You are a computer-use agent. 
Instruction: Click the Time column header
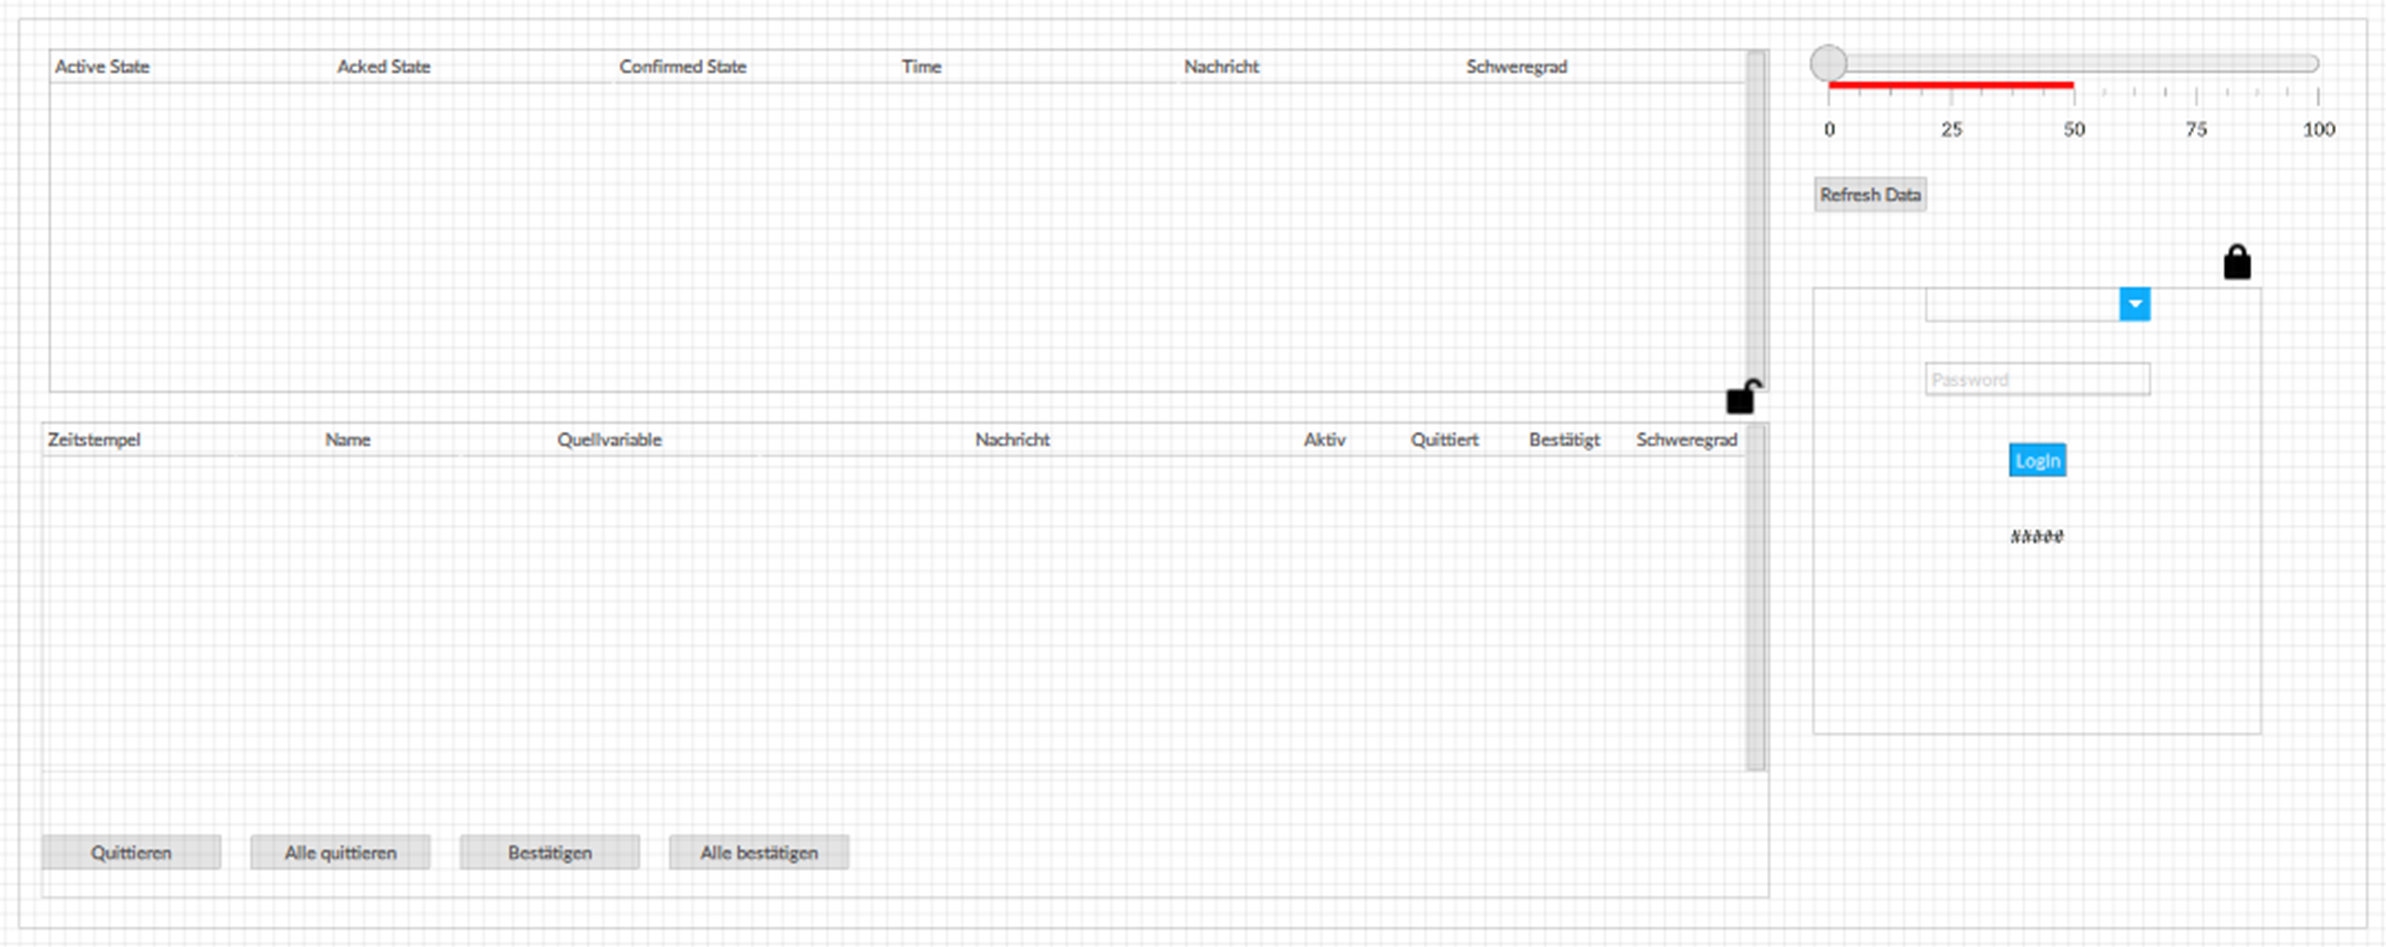[x=921, y=66]
